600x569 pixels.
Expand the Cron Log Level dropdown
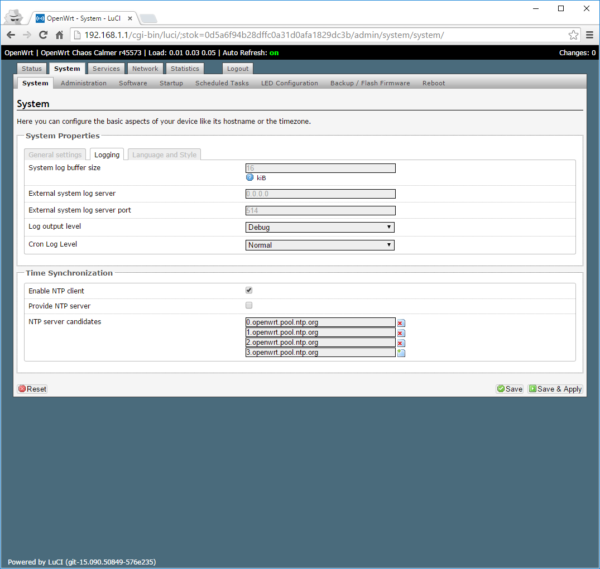coord(320,244)
